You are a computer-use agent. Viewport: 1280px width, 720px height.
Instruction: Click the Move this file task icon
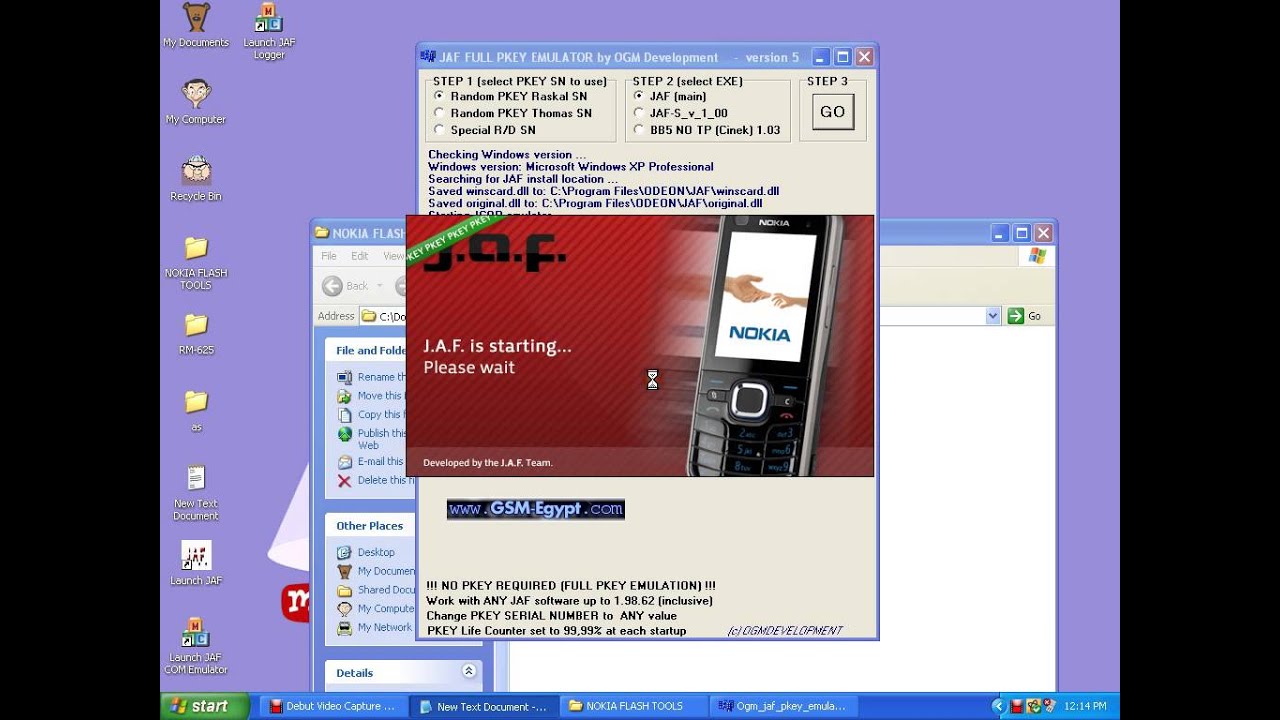point(344,396)
